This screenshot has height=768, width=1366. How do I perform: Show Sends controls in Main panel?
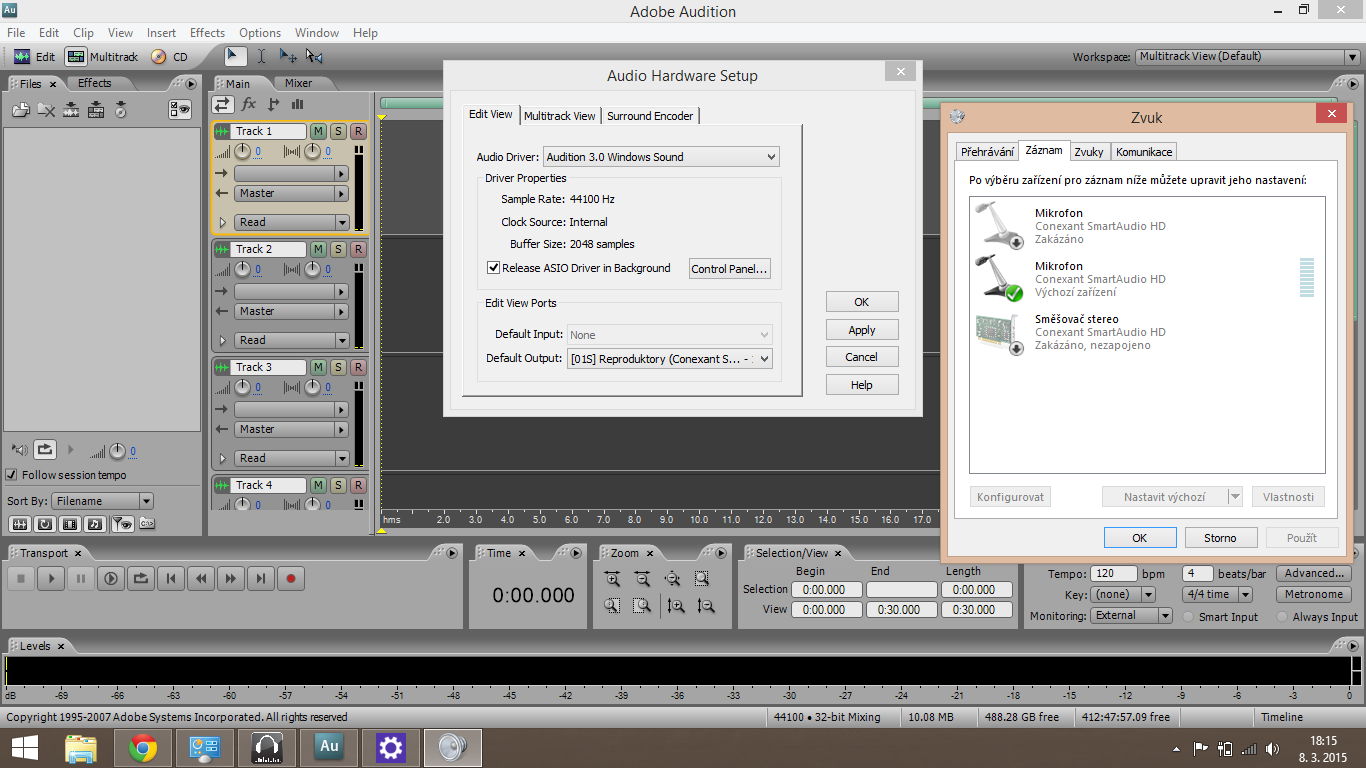click(273, 104)
